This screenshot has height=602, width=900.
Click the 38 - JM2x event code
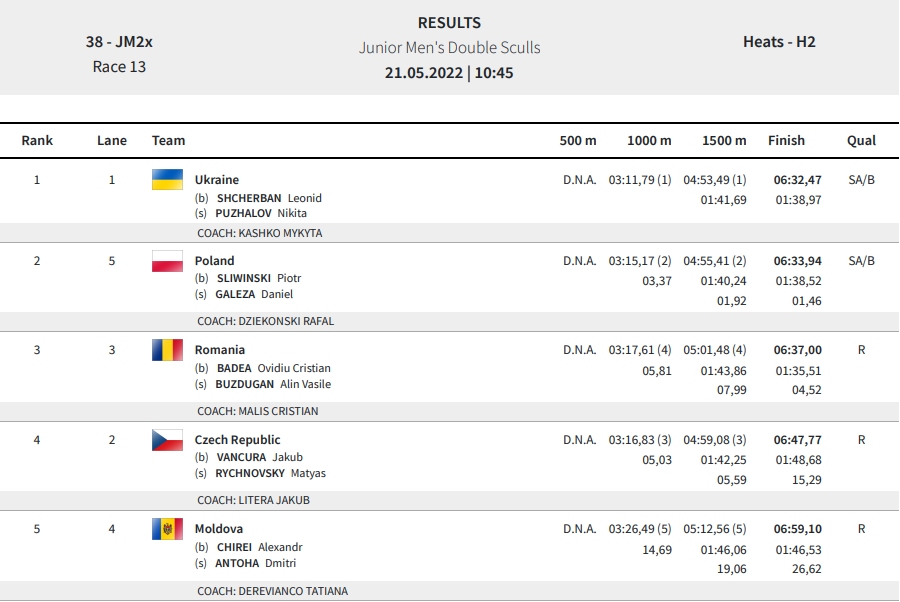pos(119,42)
